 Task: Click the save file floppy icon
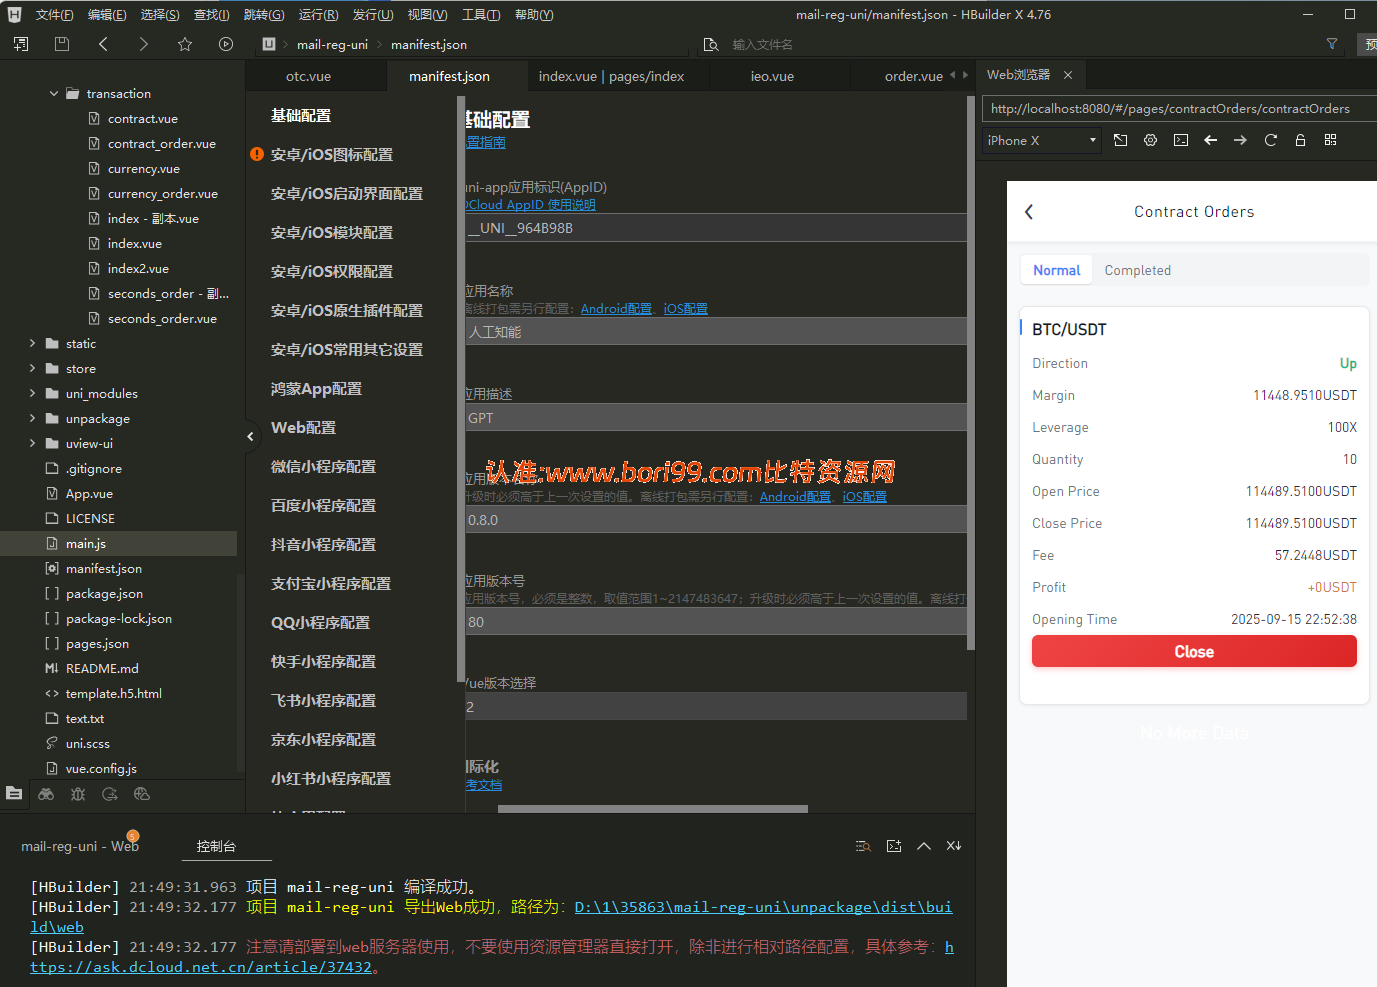[62, 44]
